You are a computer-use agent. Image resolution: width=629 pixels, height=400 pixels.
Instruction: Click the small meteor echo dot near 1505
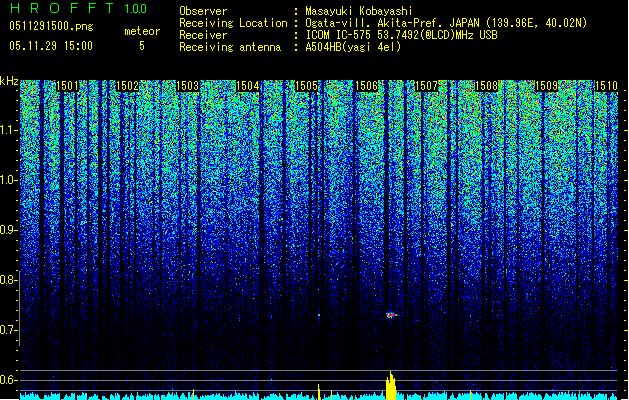[x=319, y=315]
